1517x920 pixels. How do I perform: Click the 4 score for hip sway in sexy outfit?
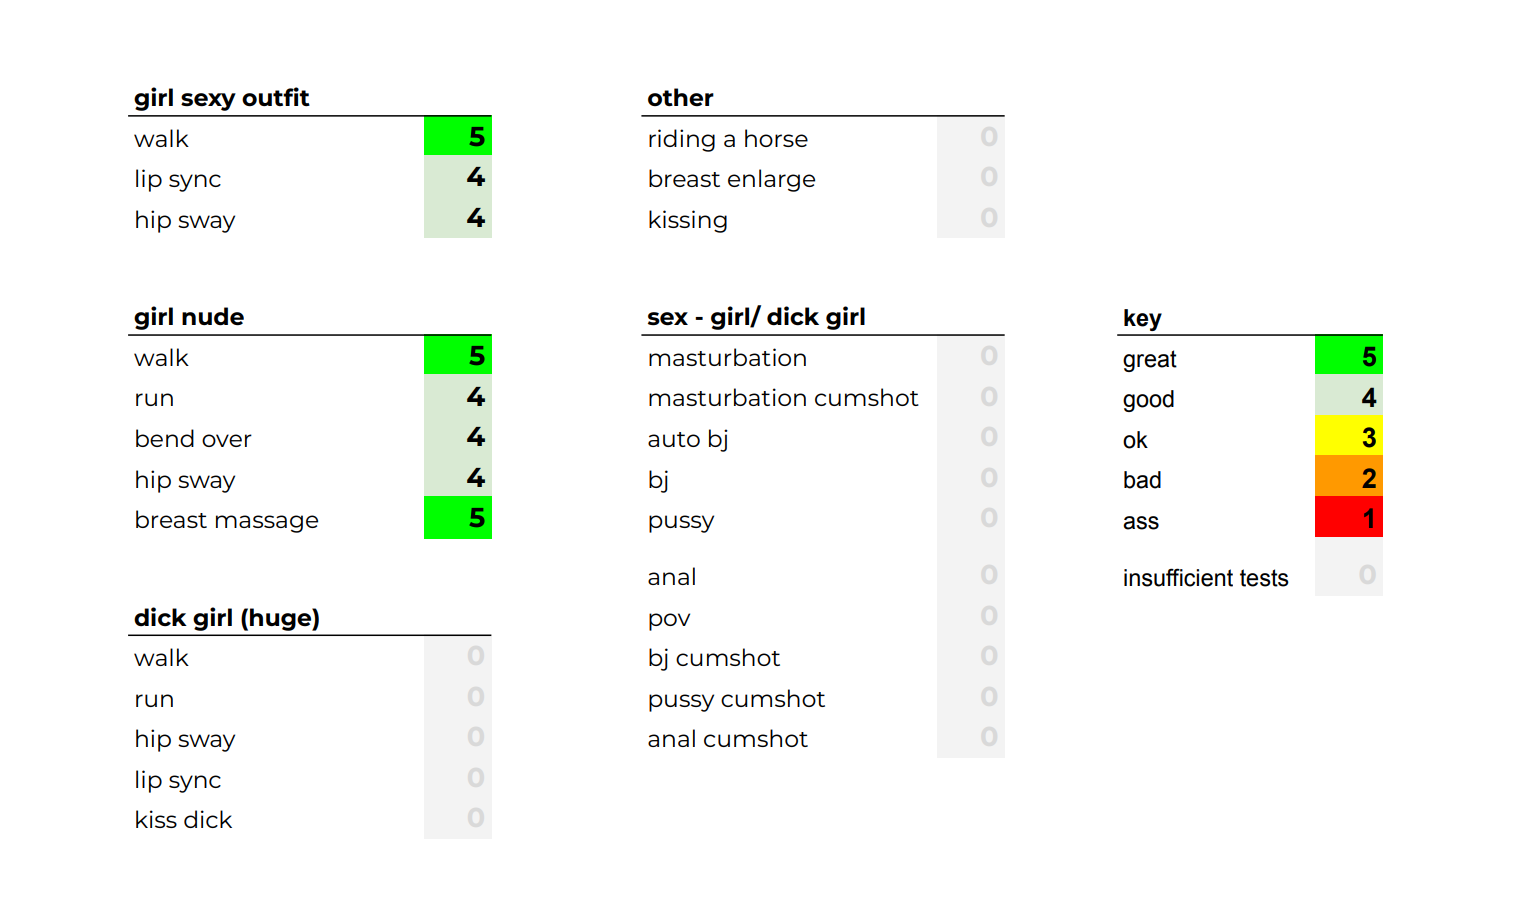[x=457, y=218]
